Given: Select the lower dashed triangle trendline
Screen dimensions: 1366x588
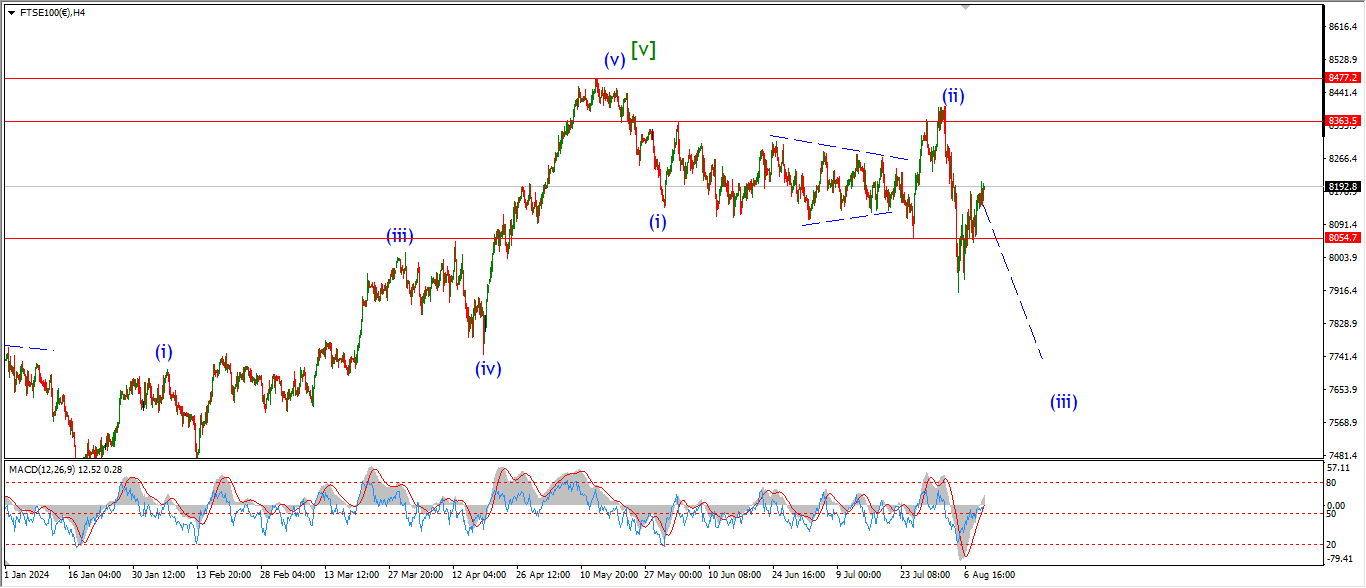Looking at the screenshot, I should tap(846, 218).
